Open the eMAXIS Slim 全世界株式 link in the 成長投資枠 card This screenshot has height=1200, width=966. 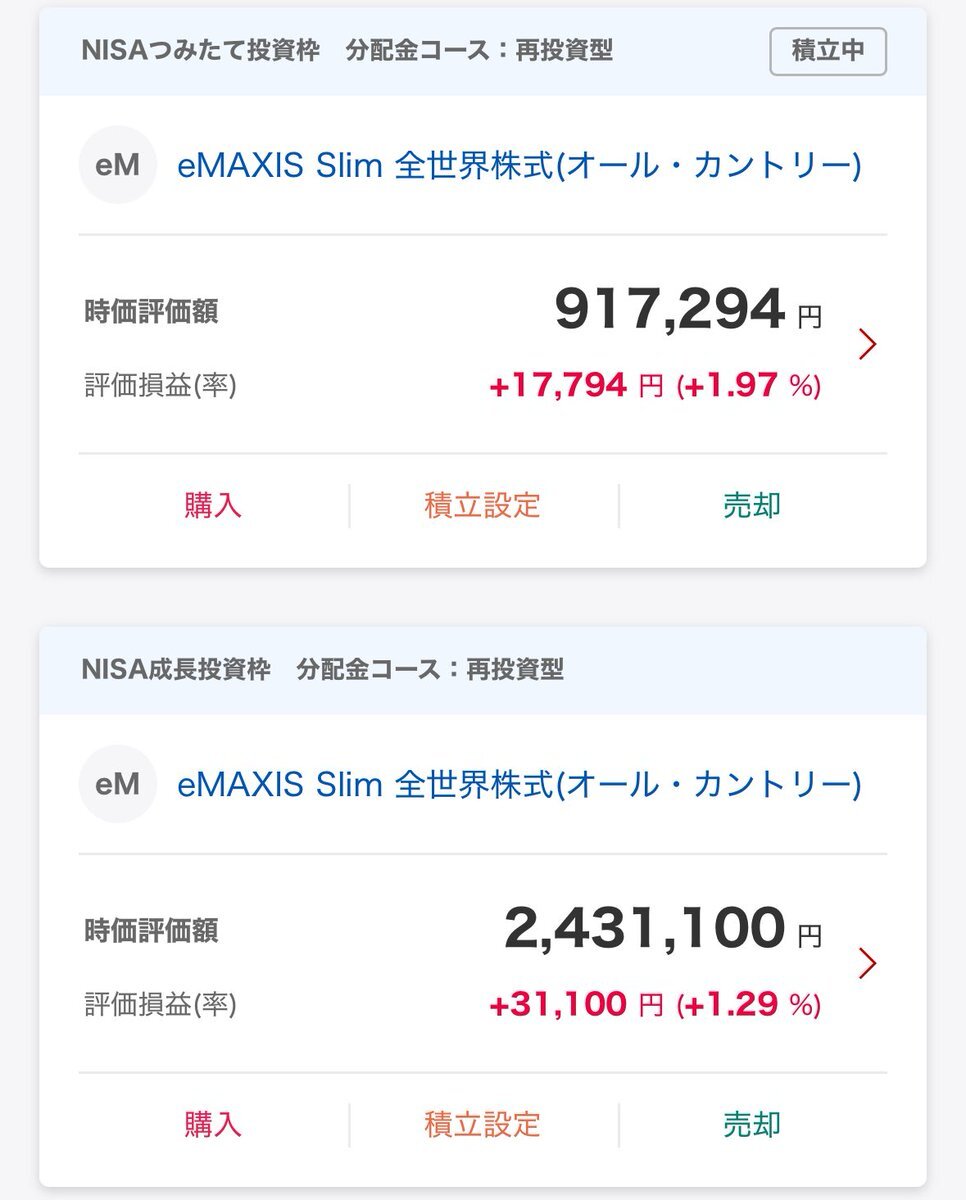tap(519, 784)
